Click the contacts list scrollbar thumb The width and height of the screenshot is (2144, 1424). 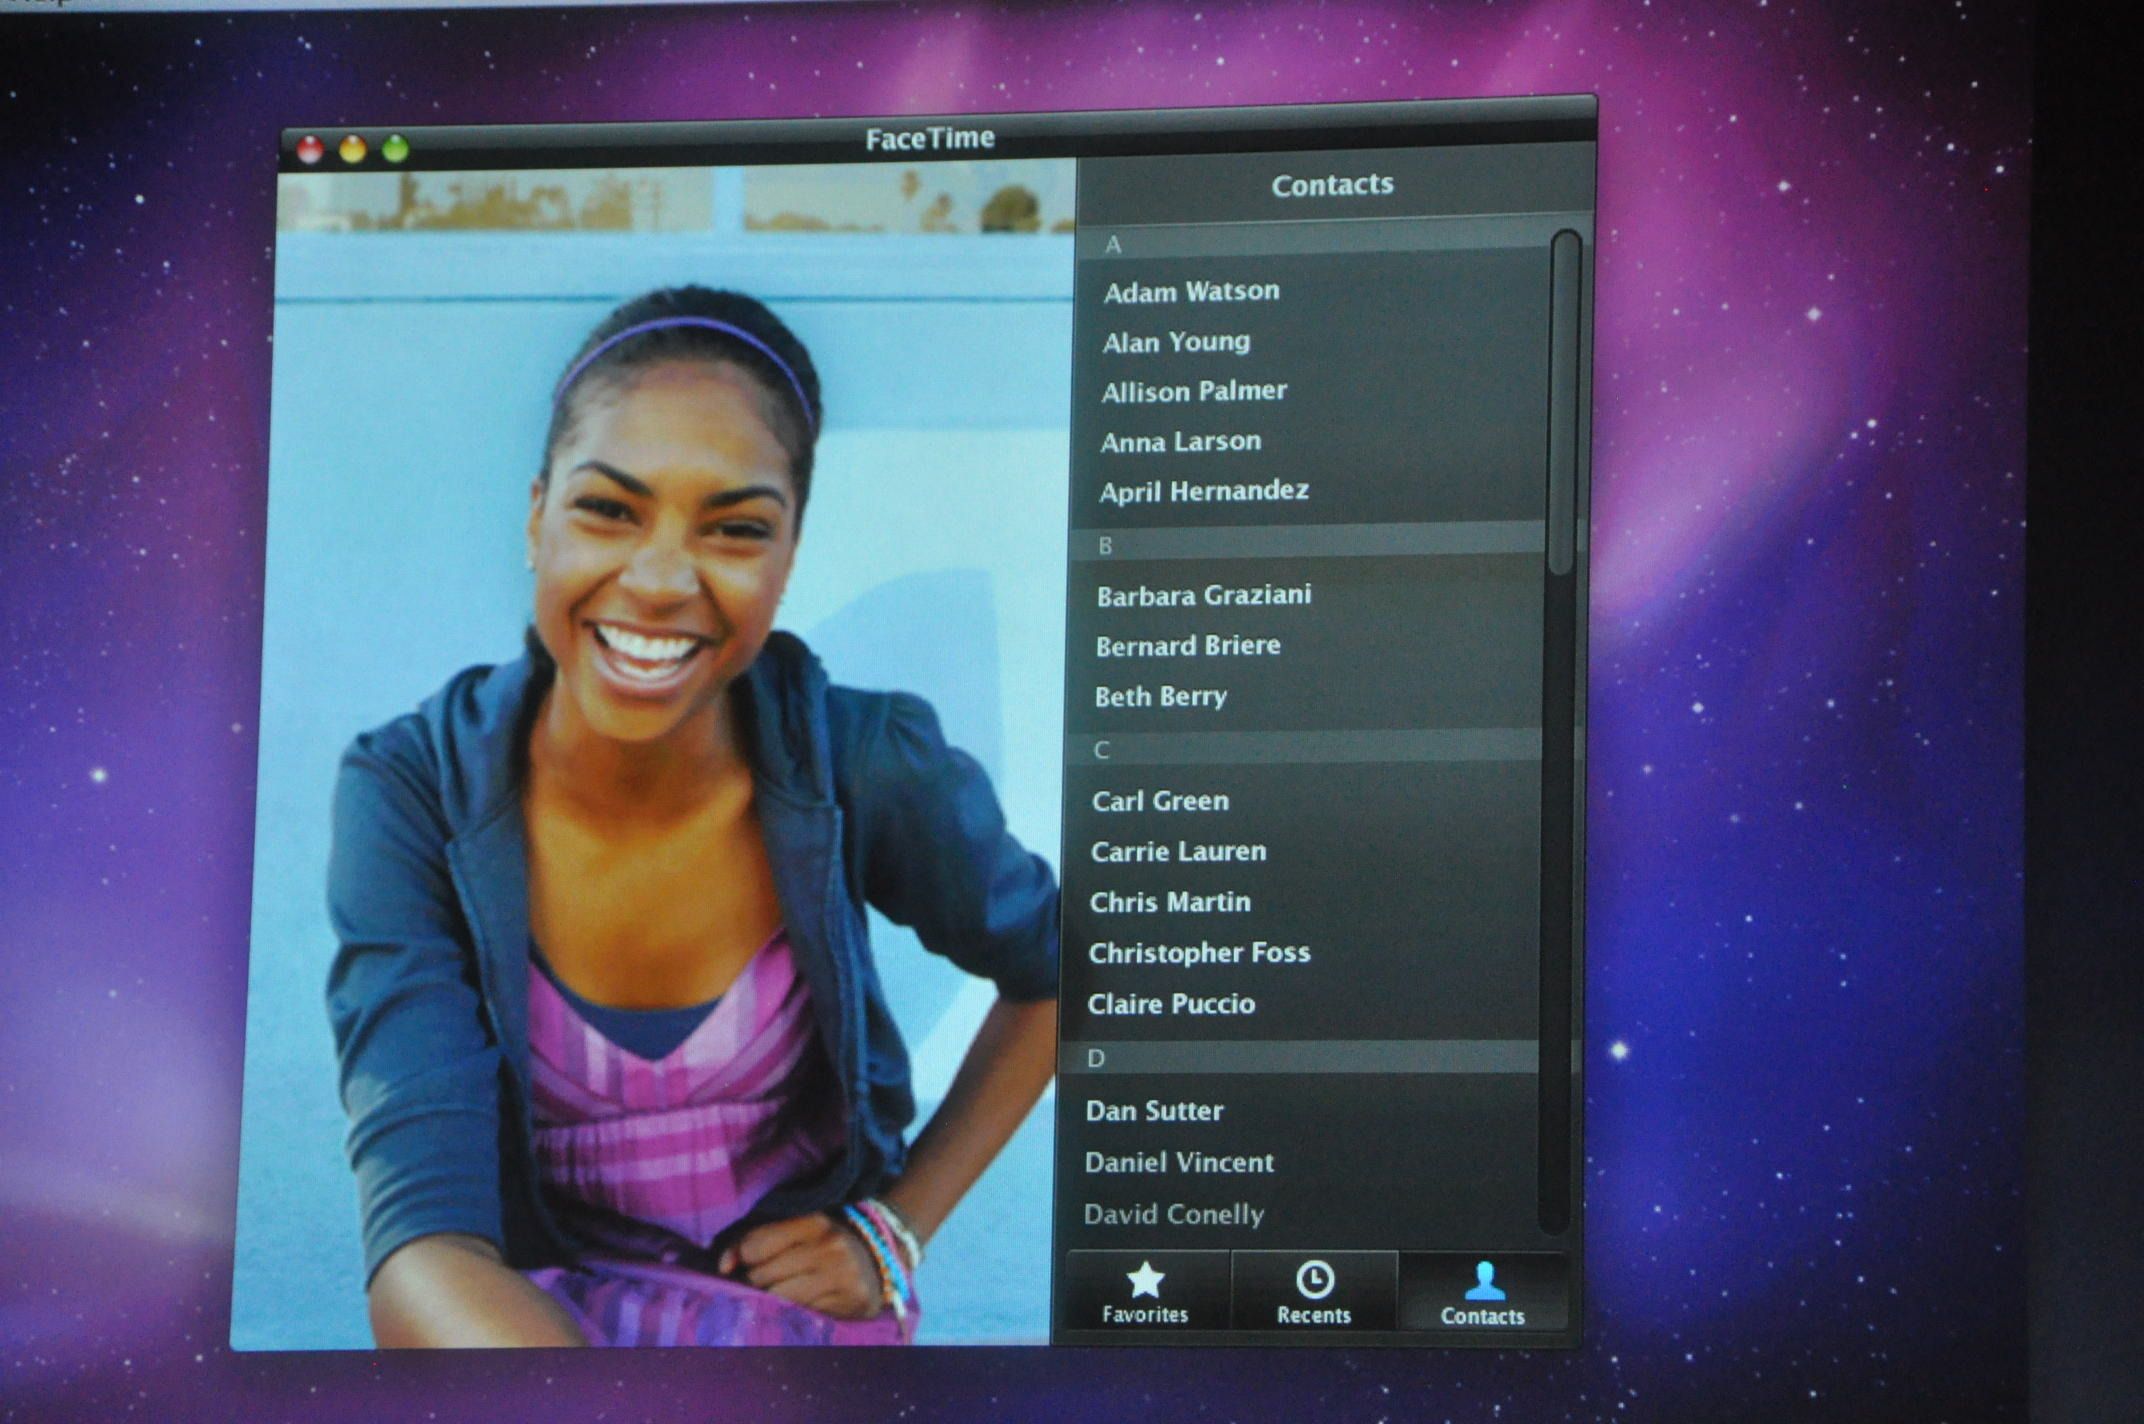point(1563,402)
